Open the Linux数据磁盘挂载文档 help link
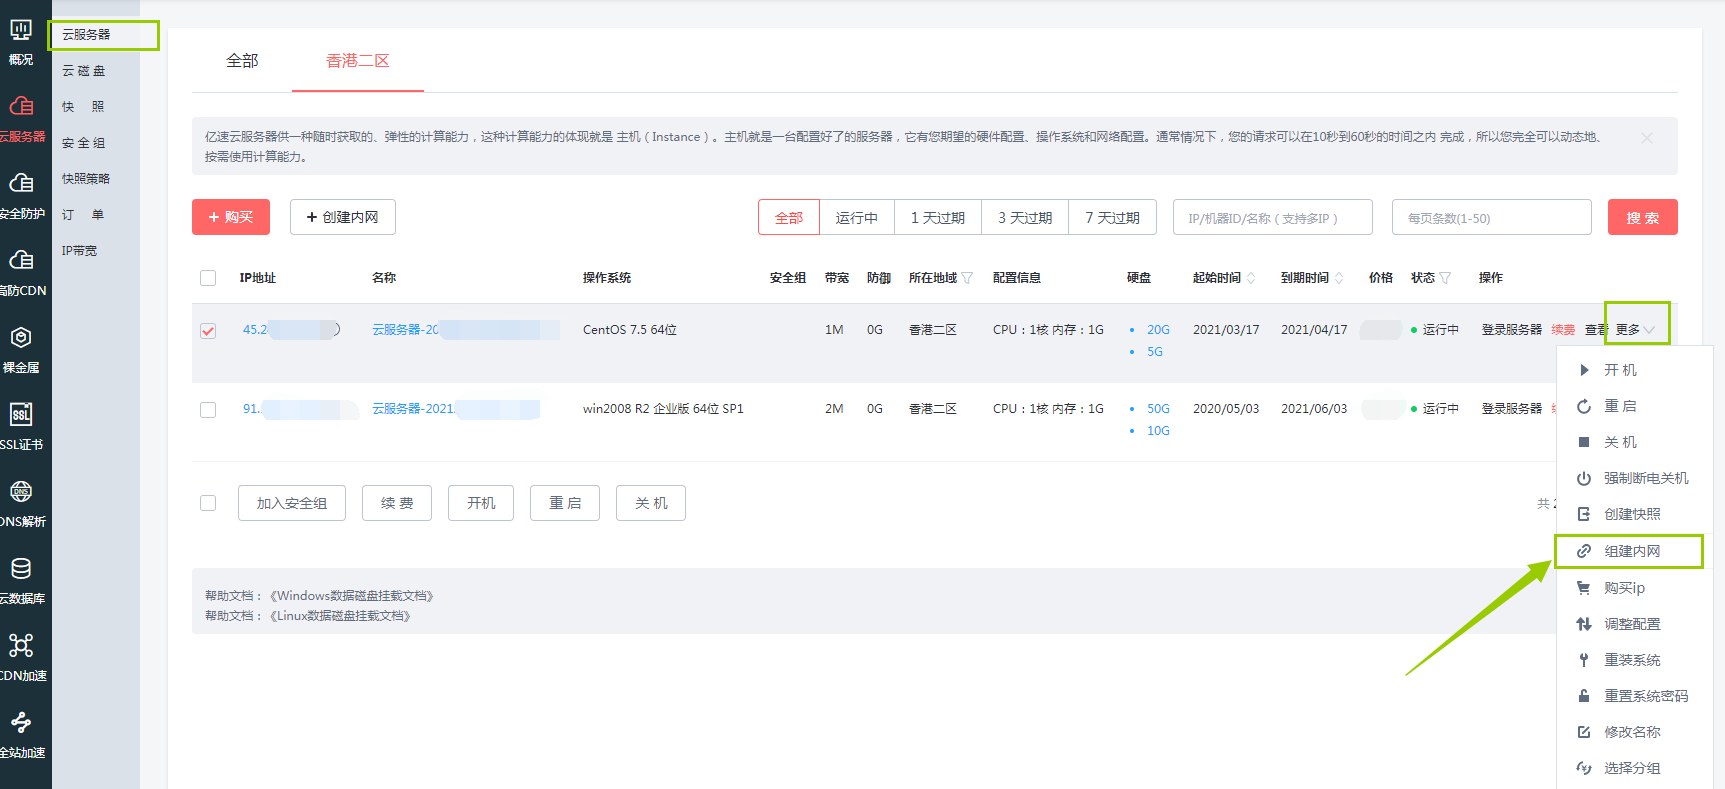The width and height of the screenshot is (1725, 789). [x=340, y=616]
